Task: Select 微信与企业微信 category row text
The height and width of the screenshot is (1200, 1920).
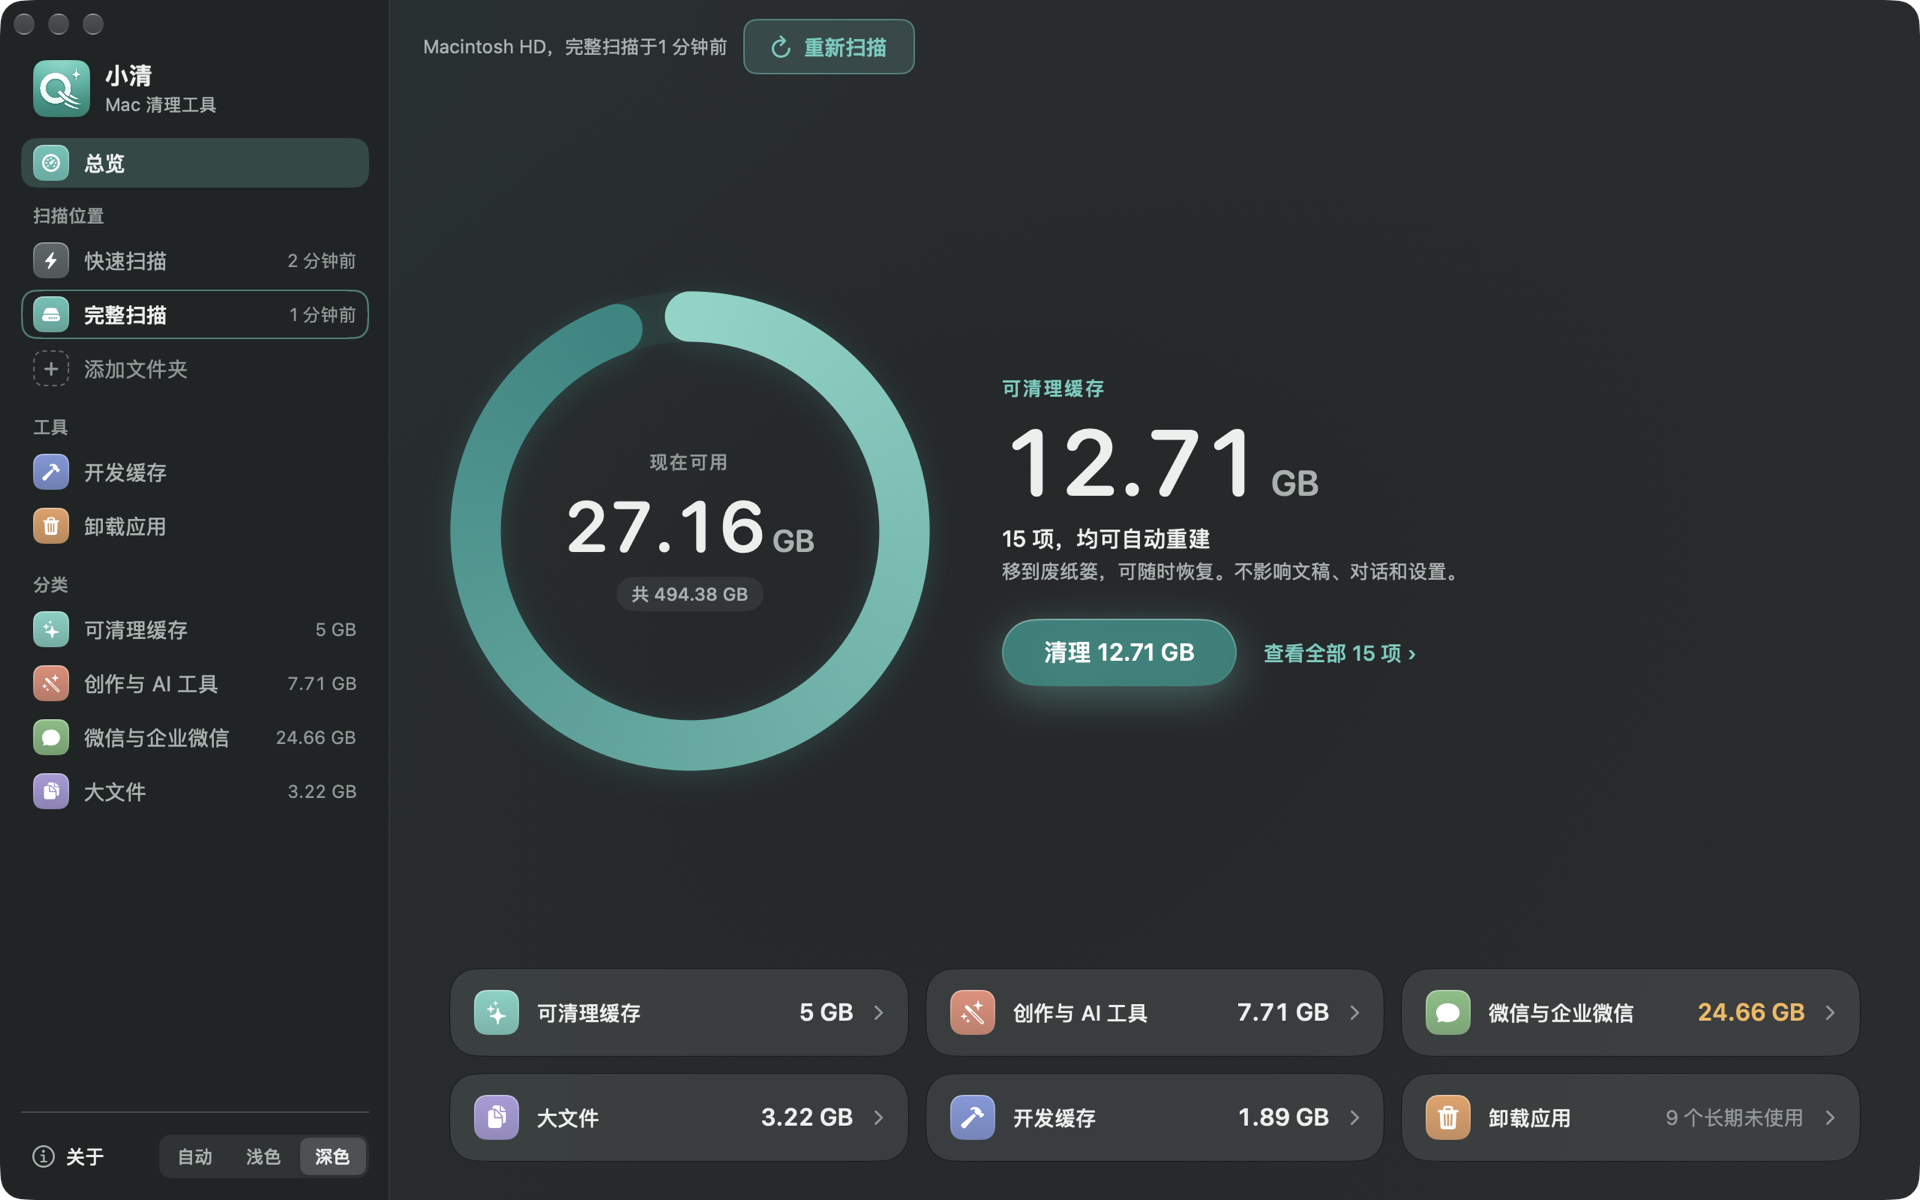Action: (x=157, y=738)
